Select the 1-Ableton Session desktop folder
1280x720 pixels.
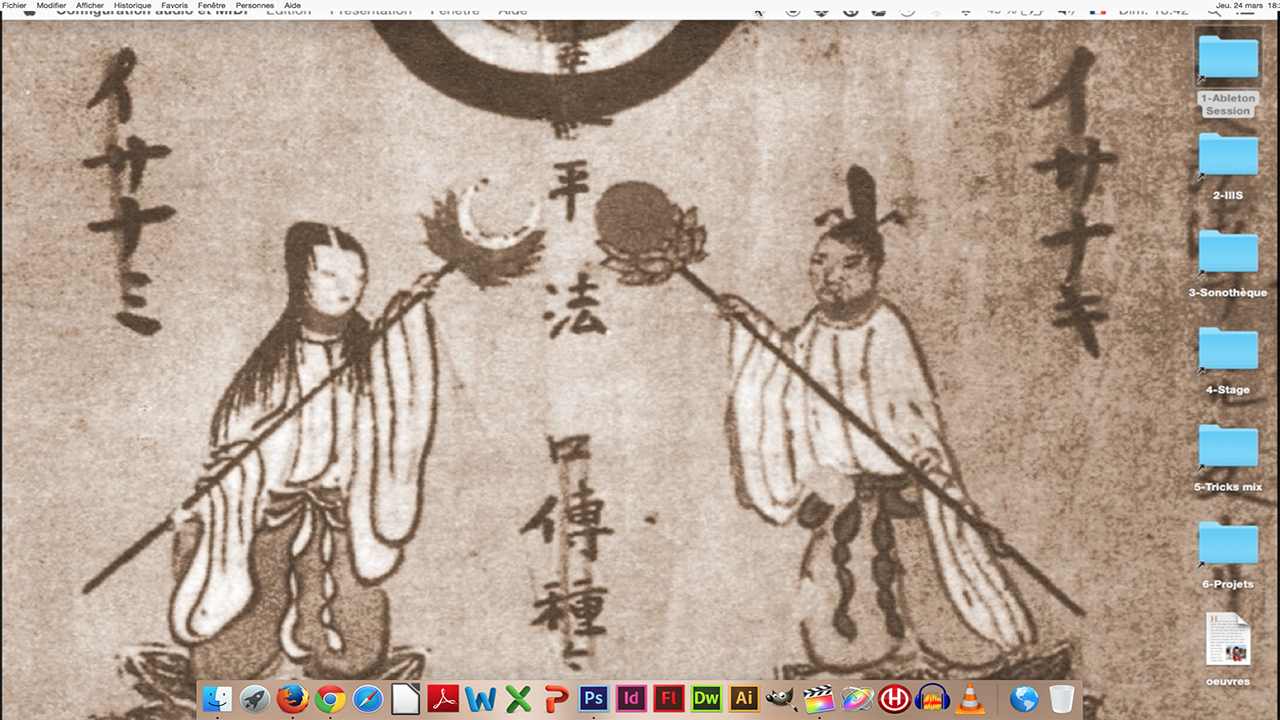coord(1228,74)
